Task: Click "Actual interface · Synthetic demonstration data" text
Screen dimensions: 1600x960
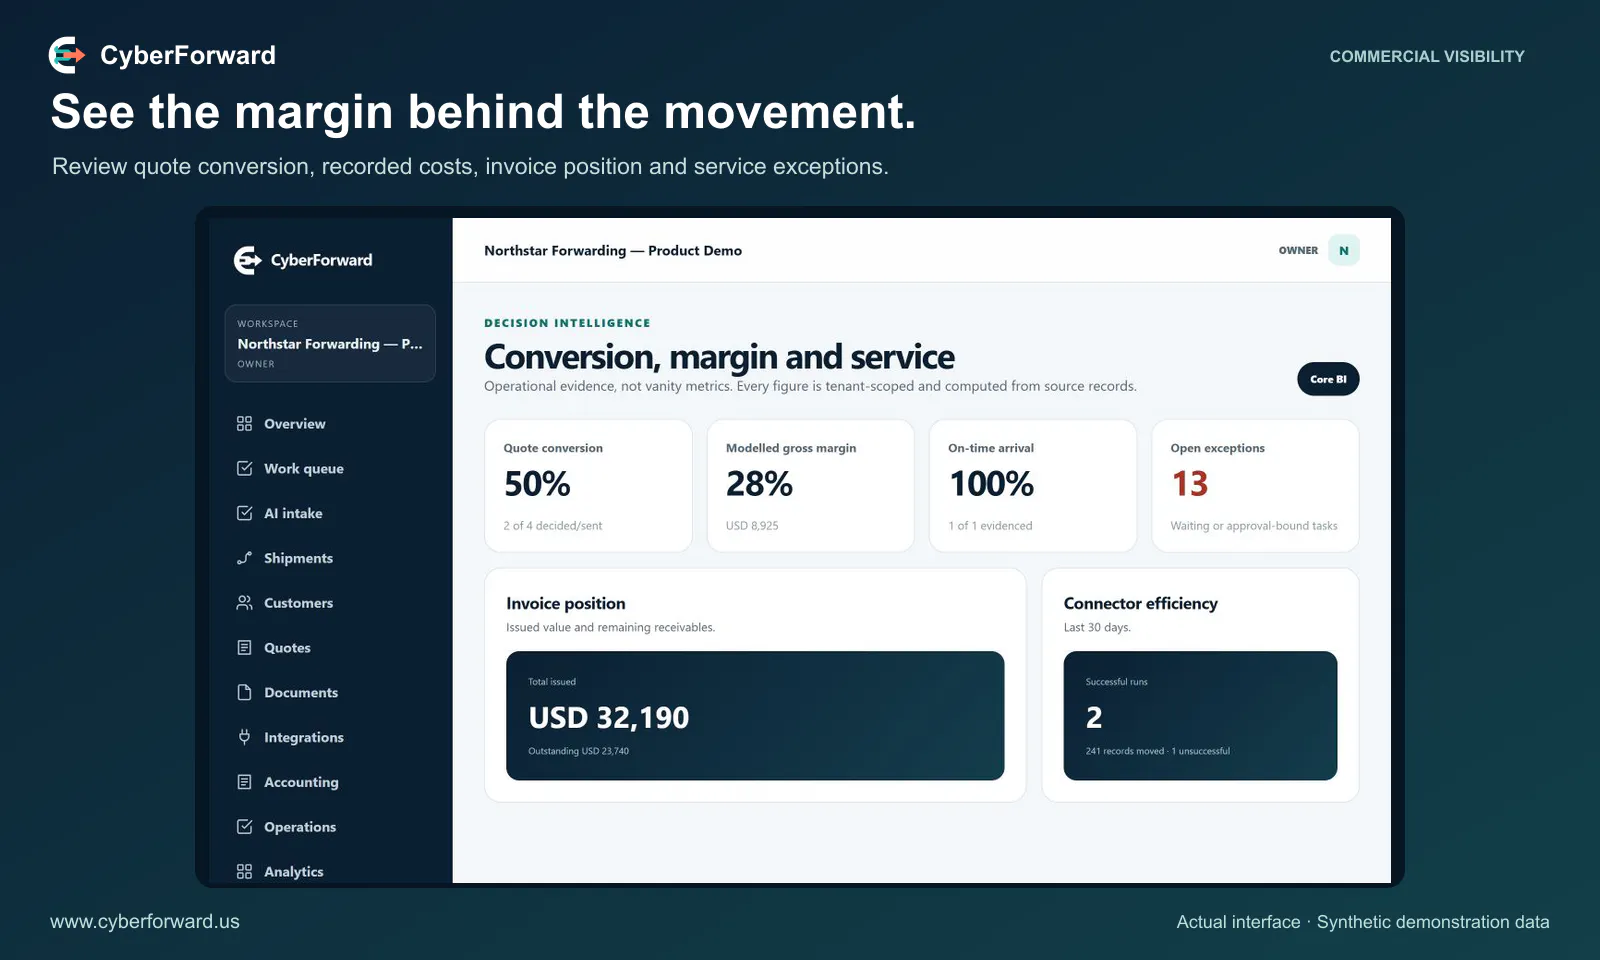Action: point(1363,922)
